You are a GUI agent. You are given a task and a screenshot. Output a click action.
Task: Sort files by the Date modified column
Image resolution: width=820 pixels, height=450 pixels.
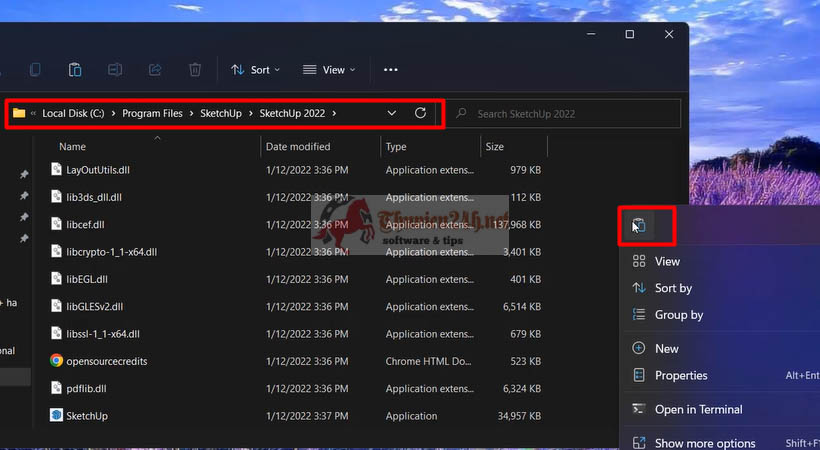click(x=298, y=147)
